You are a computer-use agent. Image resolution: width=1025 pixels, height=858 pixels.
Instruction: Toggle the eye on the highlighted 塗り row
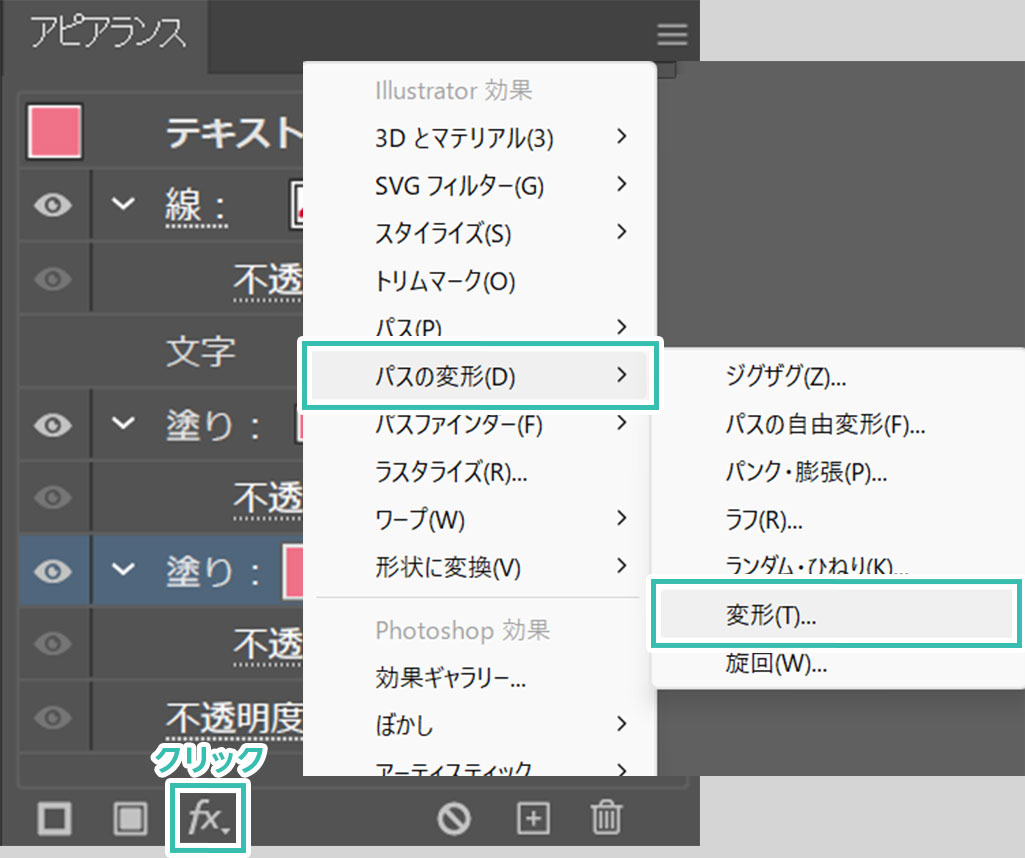54,571
